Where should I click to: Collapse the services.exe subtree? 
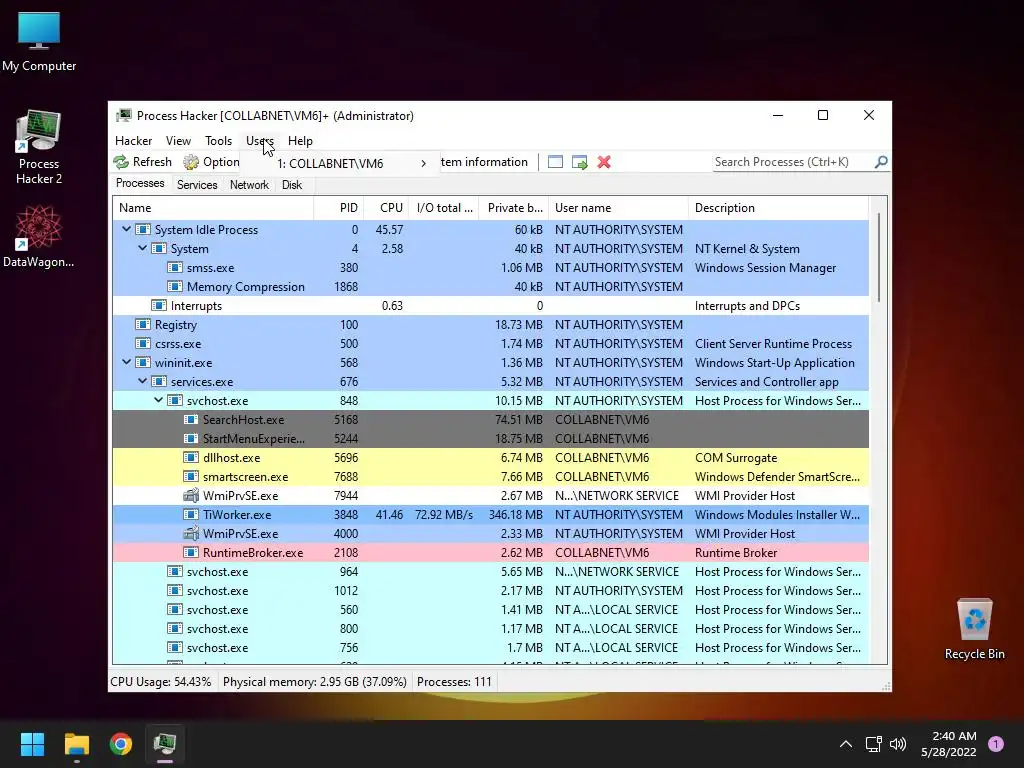tap(142, 381)
